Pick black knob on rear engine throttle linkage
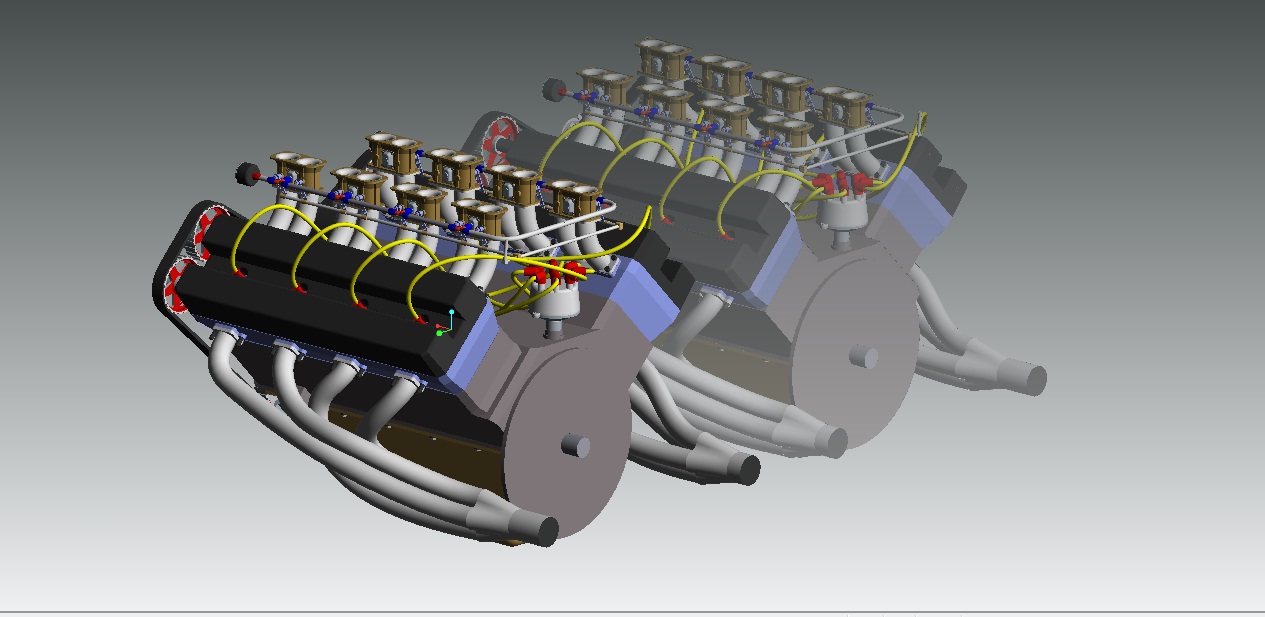Screen dimensions: 1265x617 click(553, 90)
